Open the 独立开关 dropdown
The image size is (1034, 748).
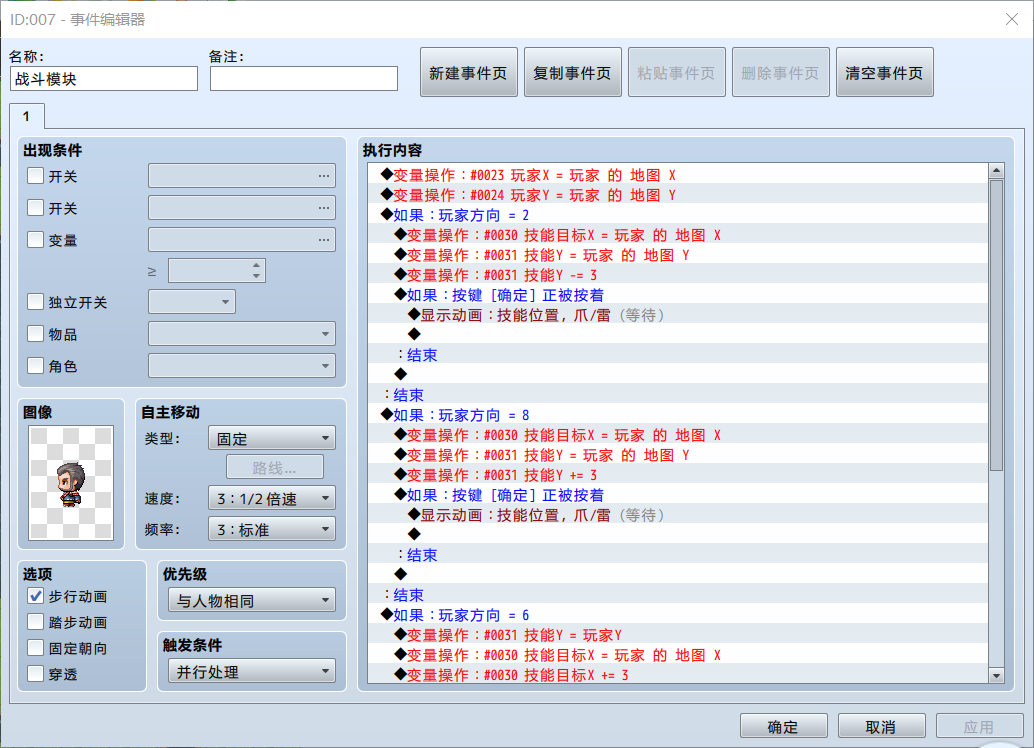192,302
